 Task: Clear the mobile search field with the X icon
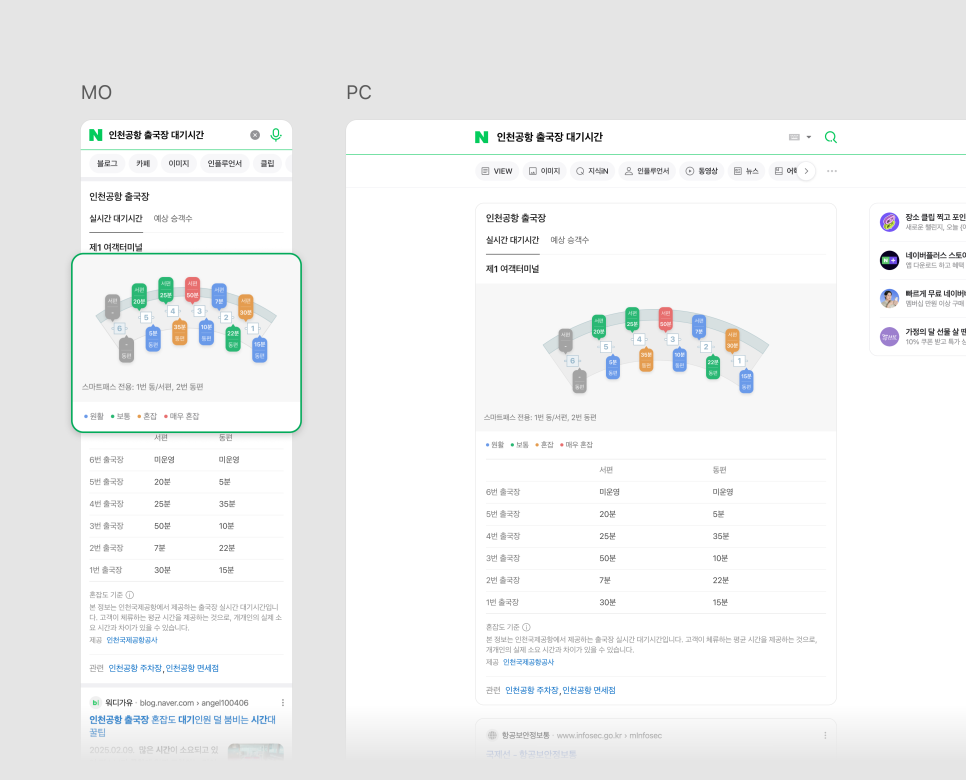click(x=255, y=135)
